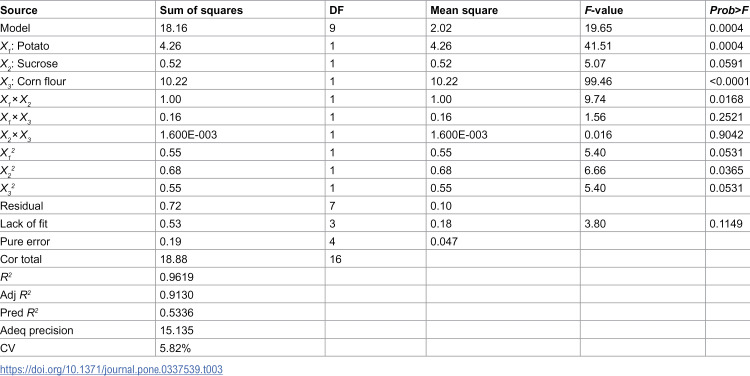Click the DF column header
The width and height of the screenshot is (750, 376).
(336, 10)
